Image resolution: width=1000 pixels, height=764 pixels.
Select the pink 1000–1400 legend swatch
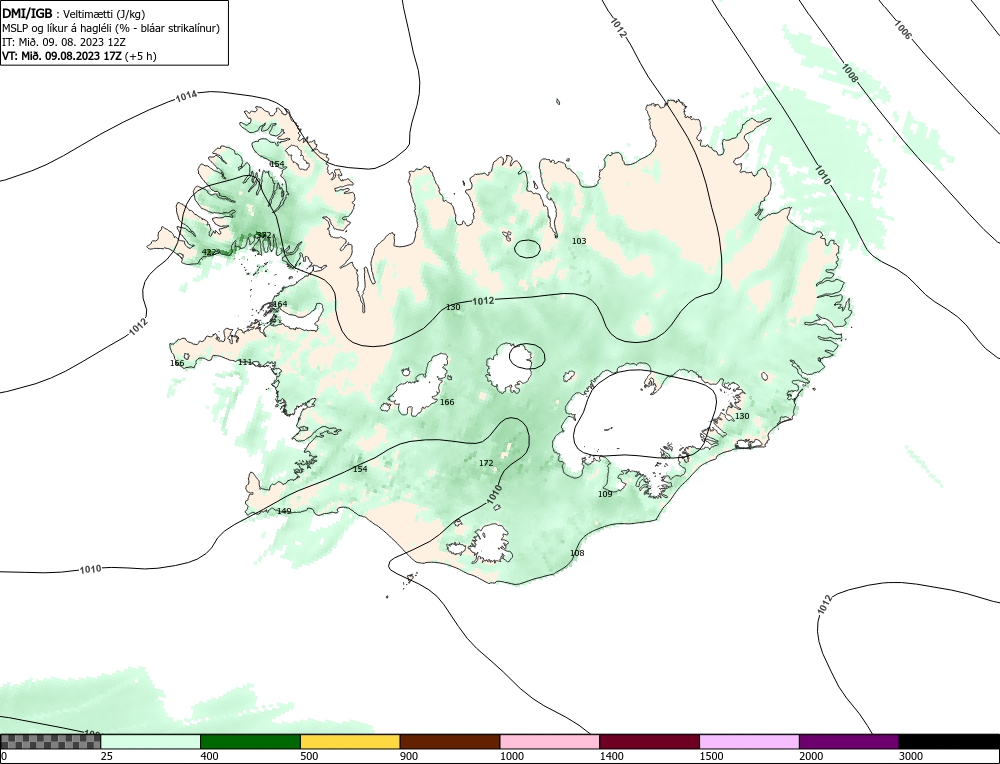pyautogui.click(x=550, y=741)
